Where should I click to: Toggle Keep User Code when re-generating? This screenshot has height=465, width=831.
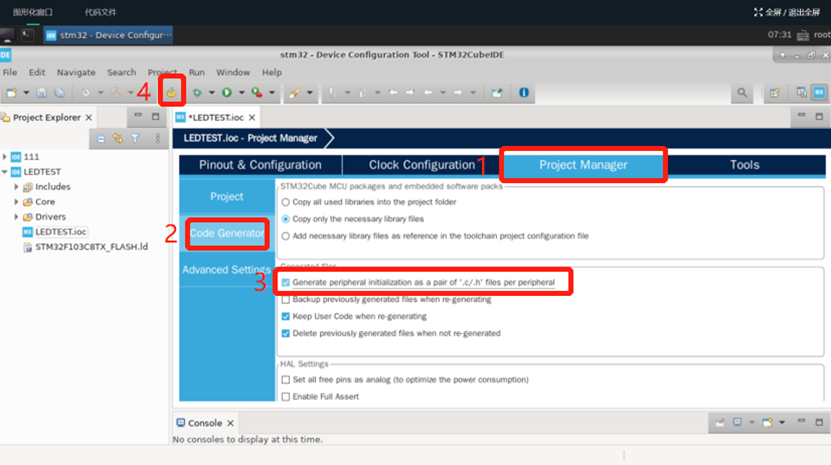[286, 317]
